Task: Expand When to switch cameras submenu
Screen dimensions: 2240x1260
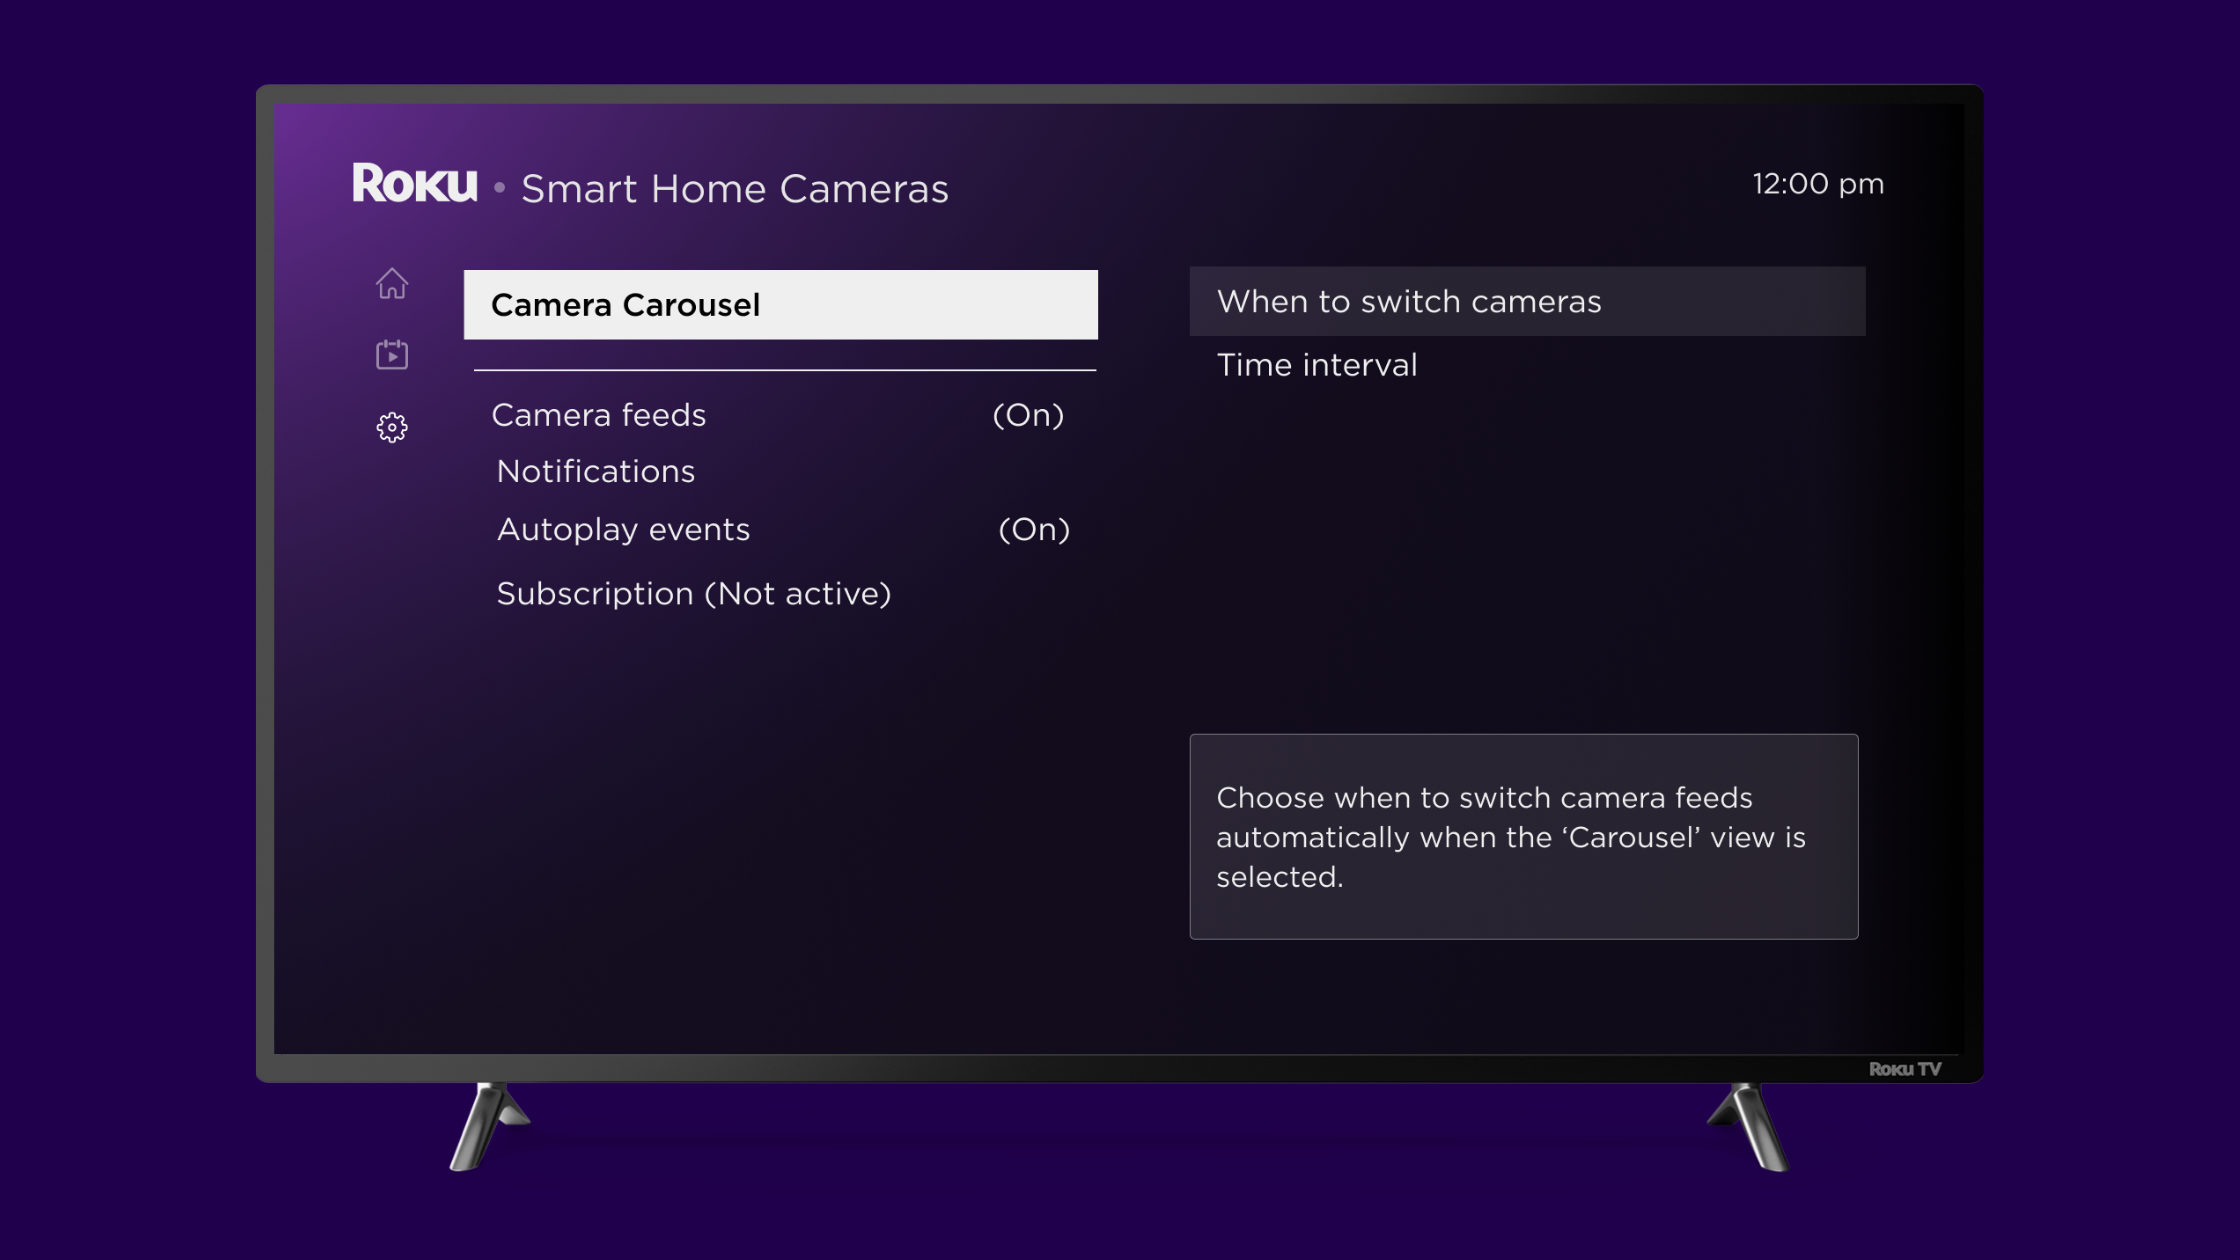Action: click(x=1528, y=300)
